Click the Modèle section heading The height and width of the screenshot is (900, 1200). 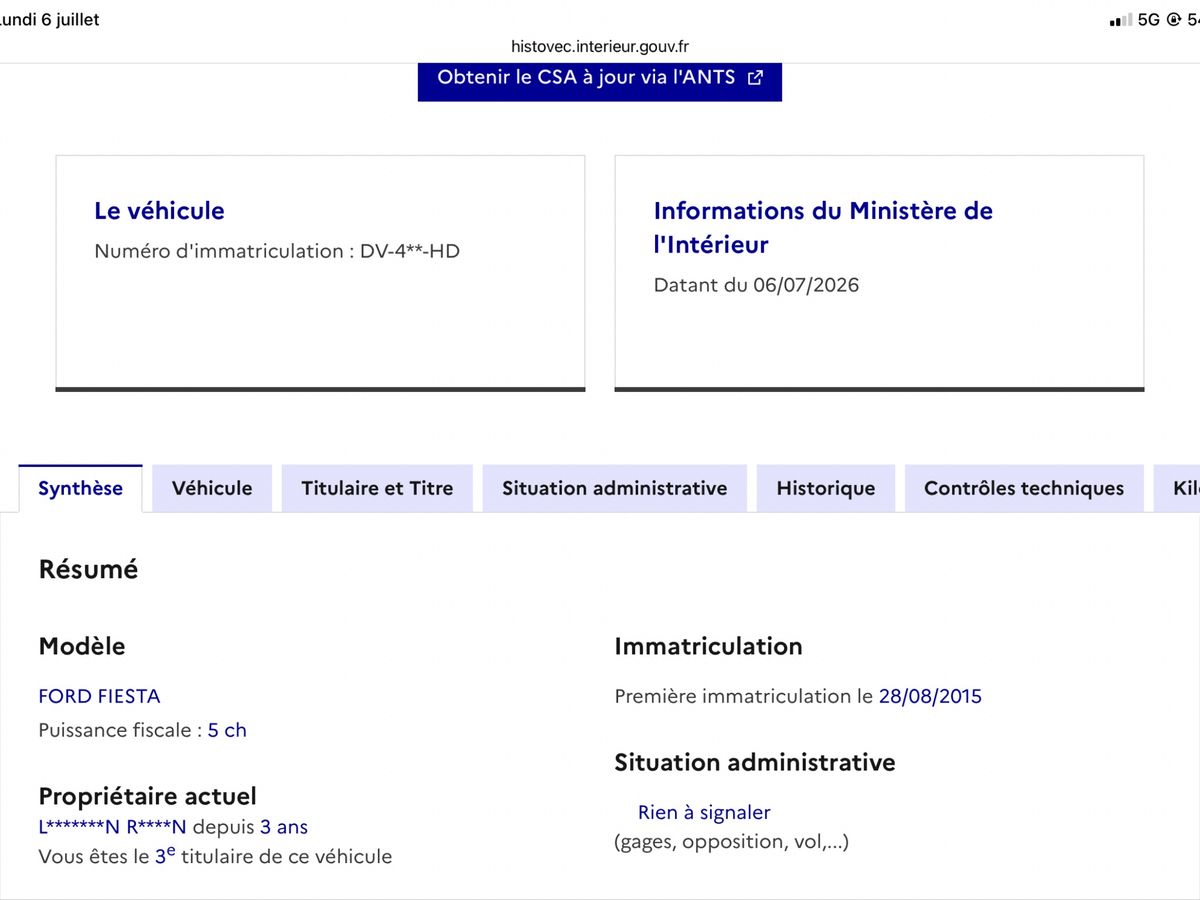point(82,646)
